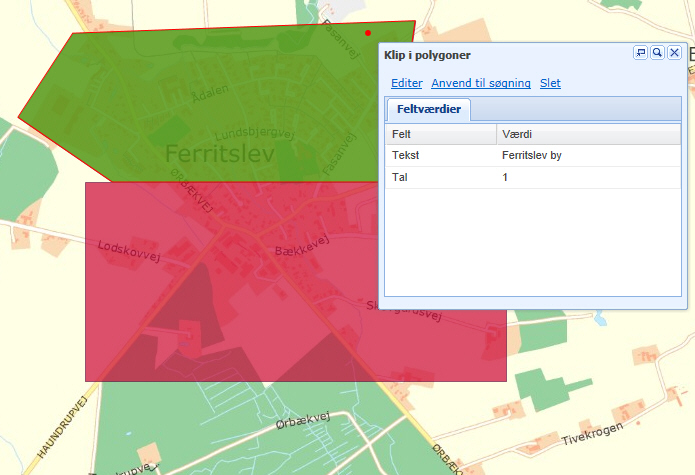Click the value Ferritslev by
This screenshot has width=695, height=475.
tap(531, 156)
